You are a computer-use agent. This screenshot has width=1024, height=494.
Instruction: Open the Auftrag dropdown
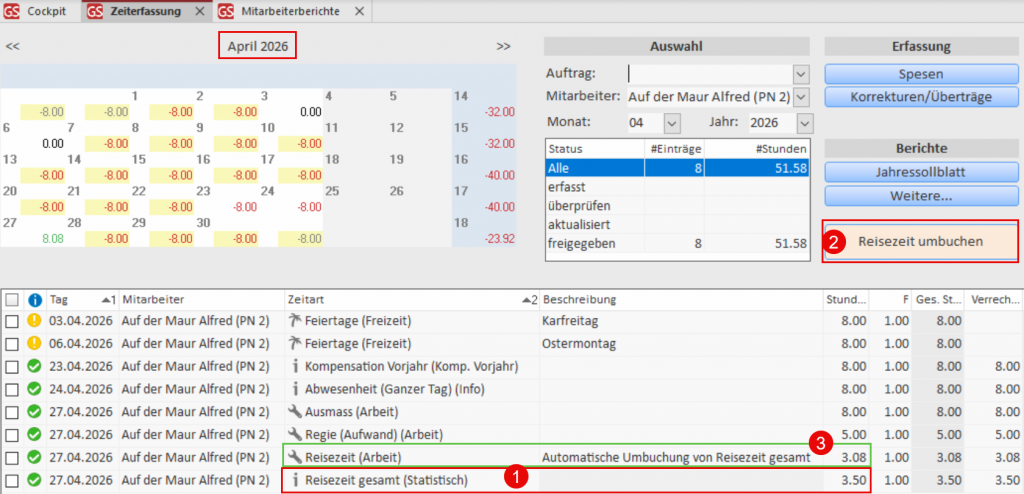coord(800,74)
